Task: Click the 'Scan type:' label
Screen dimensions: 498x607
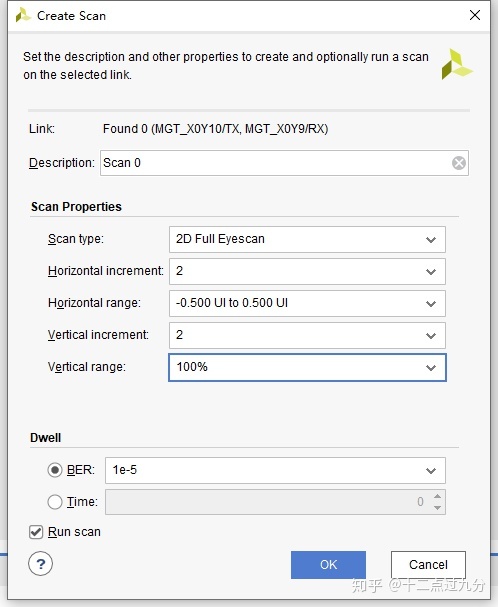Action: pos(76,239)
